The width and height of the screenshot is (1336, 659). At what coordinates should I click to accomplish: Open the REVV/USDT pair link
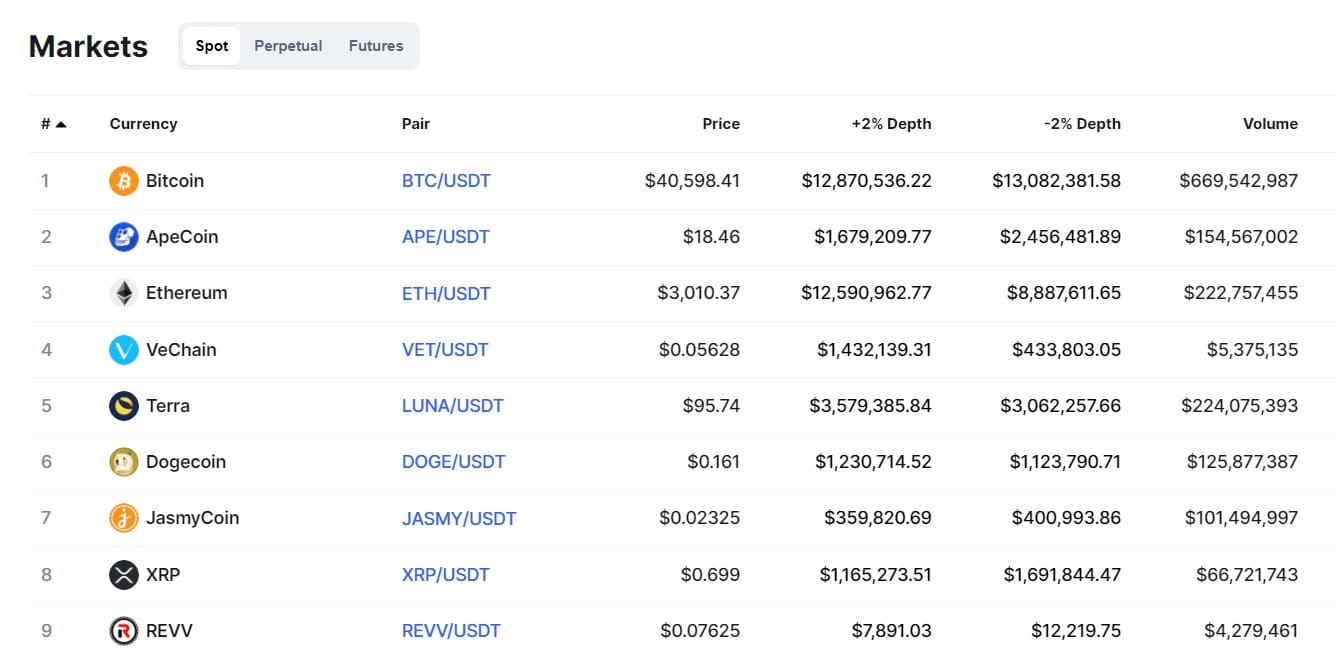(x=451, y=631)
